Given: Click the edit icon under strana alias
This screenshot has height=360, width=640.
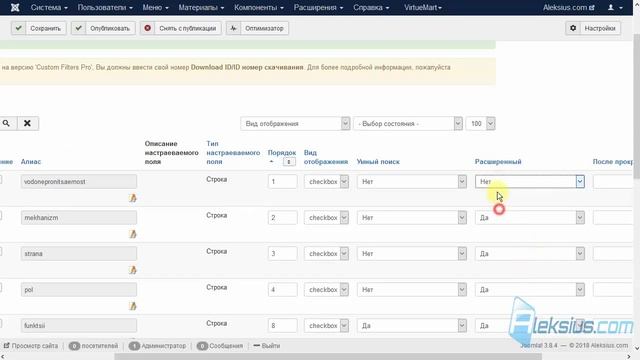Looking at the screenshot, I should [133, 270].
